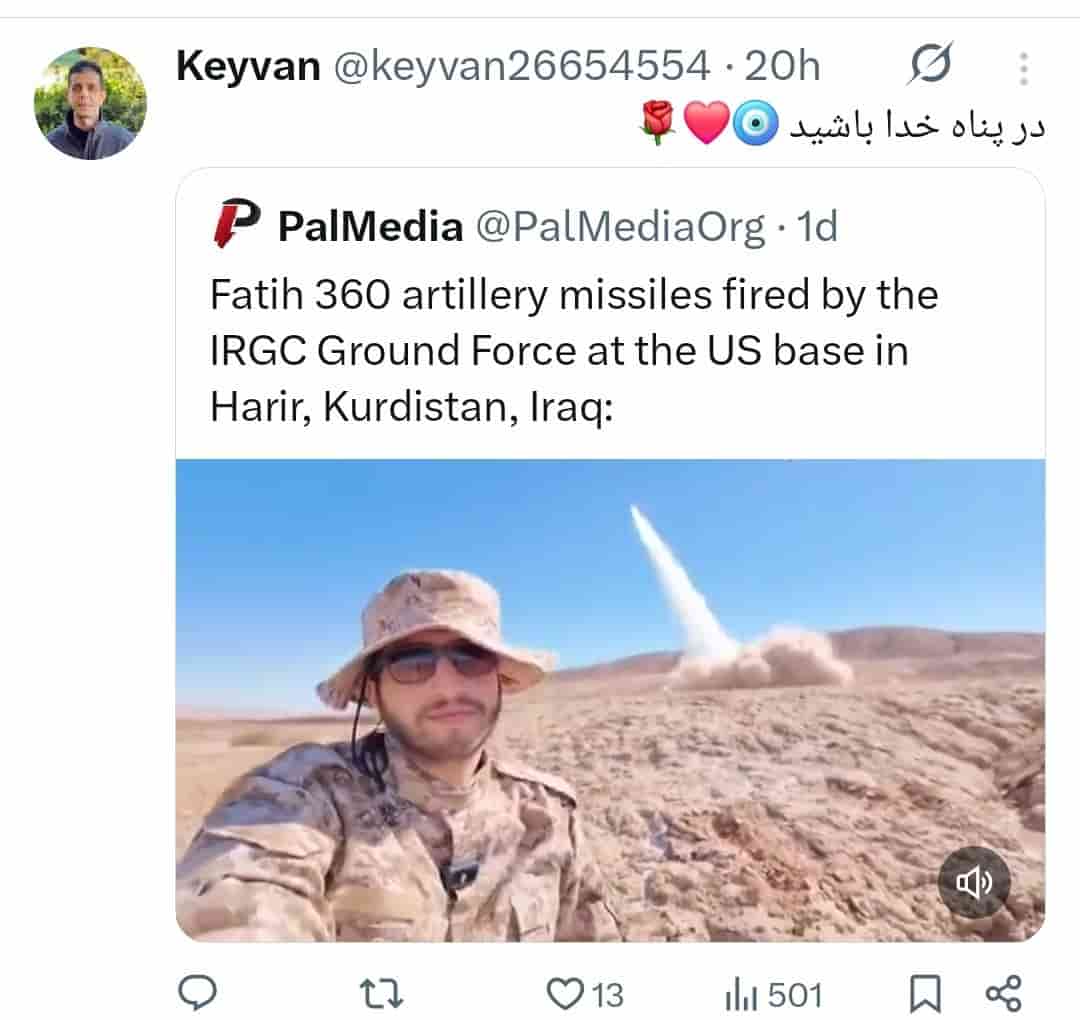Click the share icon

(x=1003, y=994)
